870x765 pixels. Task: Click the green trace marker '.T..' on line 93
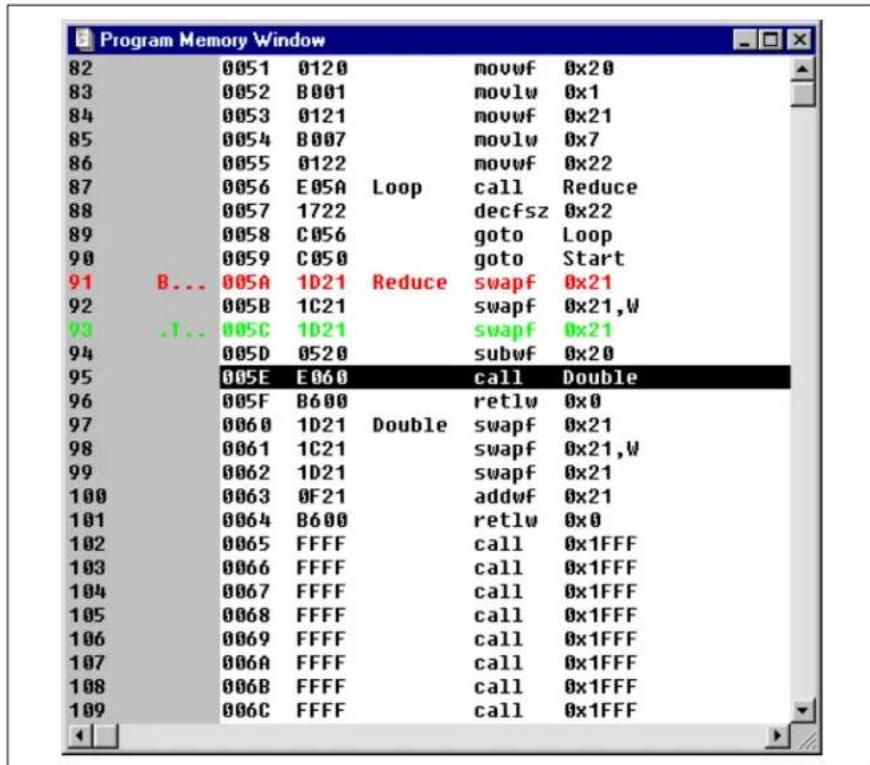point(181,330)
